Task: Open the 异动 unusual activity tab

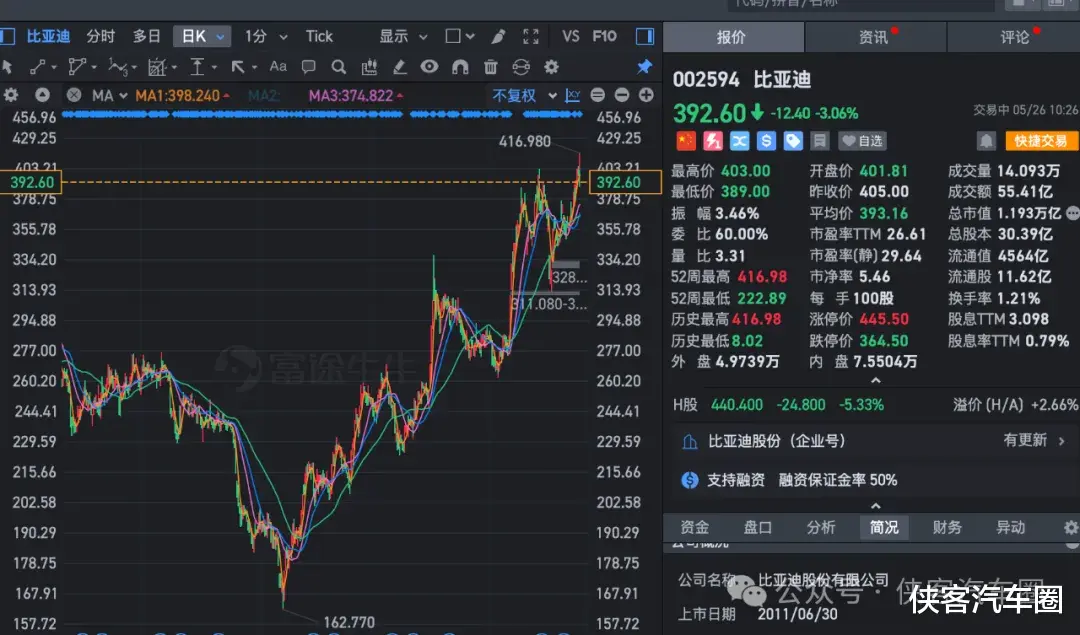Action: [x=1010, y=528]
